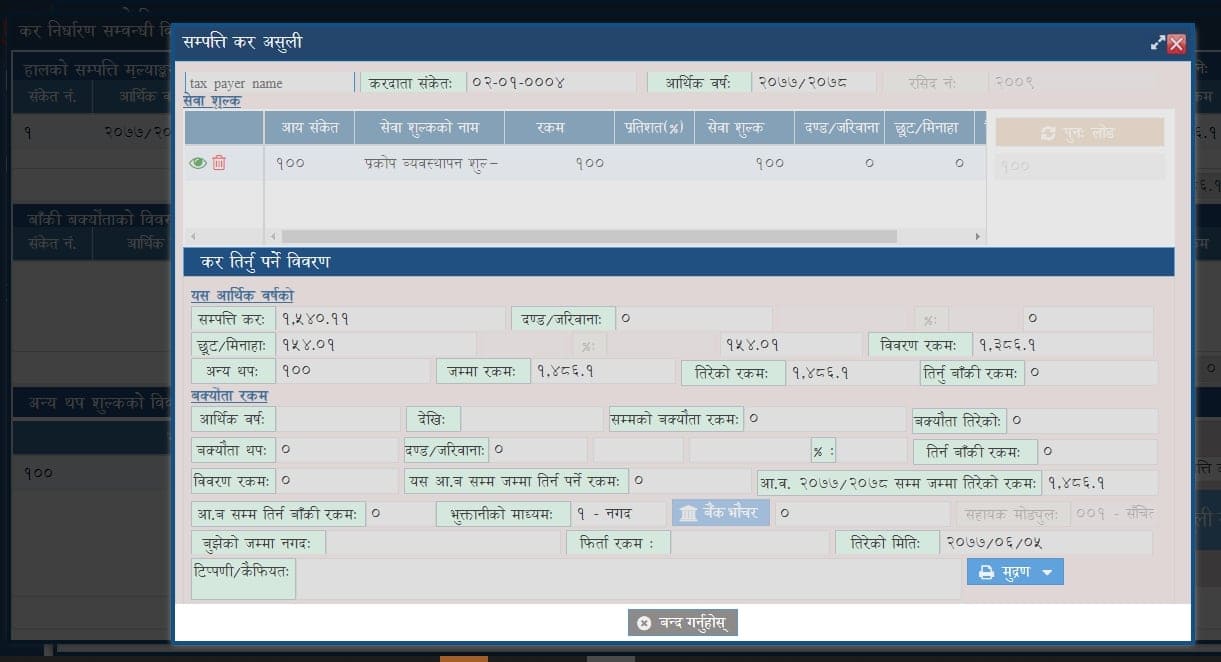Screen dimensions: 1221x662
Task: Delete the service charge row with trash icon
Action: click(219, 163)
